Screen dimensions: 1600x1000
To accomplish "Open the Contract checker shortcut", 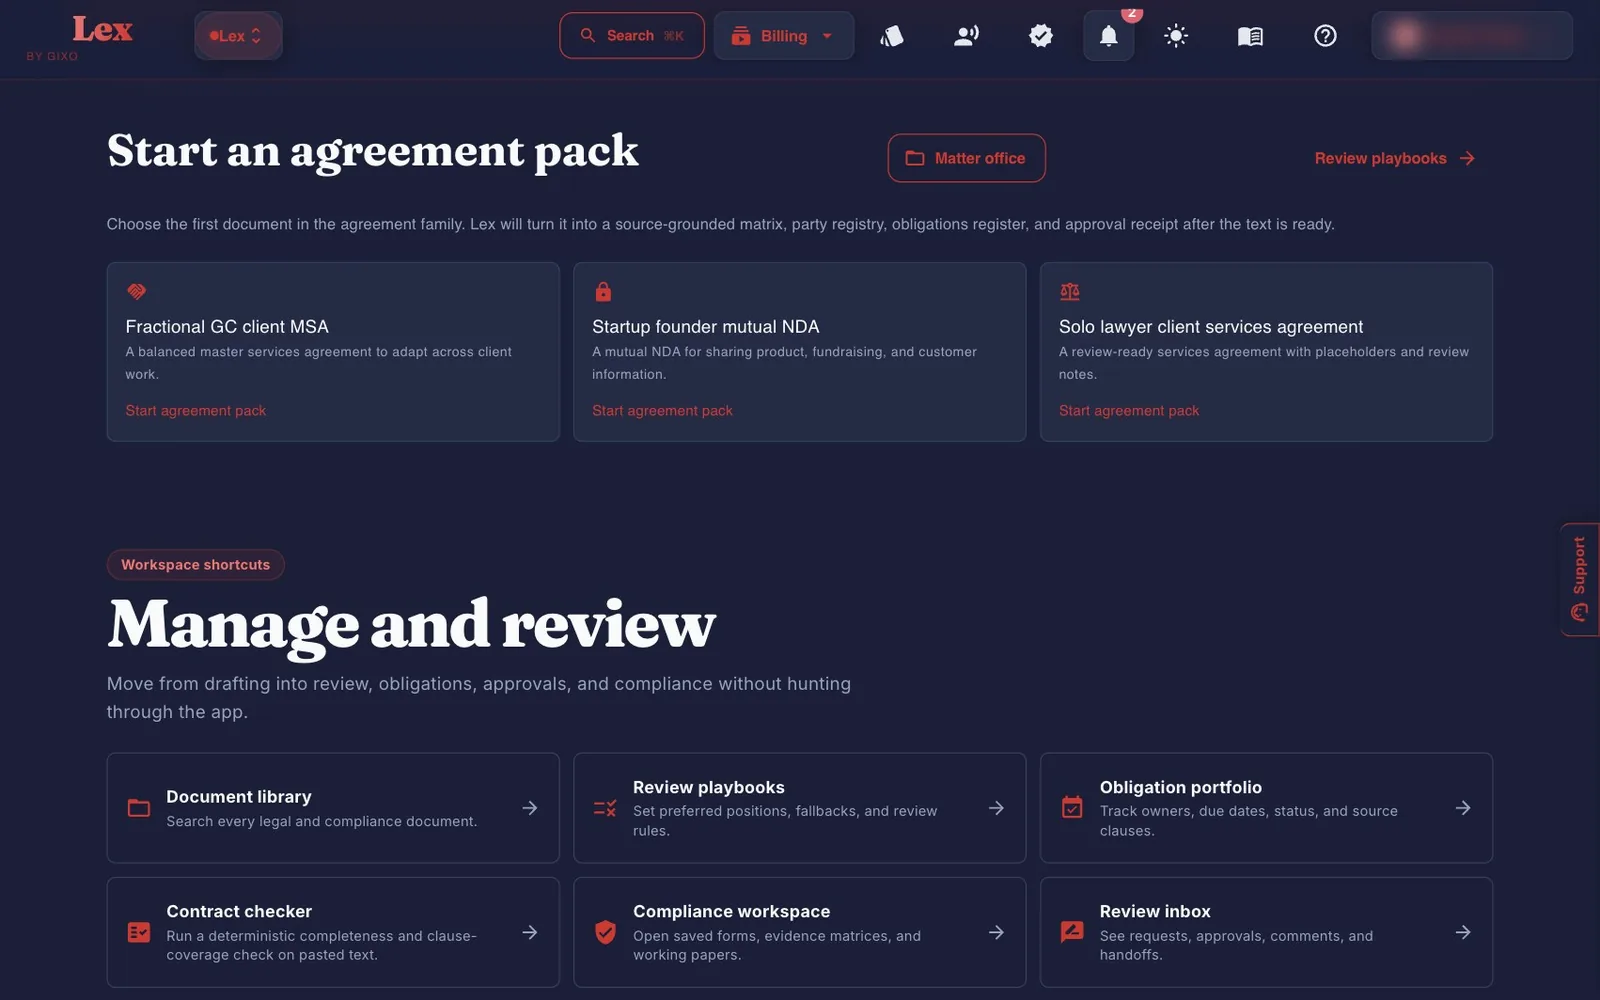I will (x=333, y=932).
